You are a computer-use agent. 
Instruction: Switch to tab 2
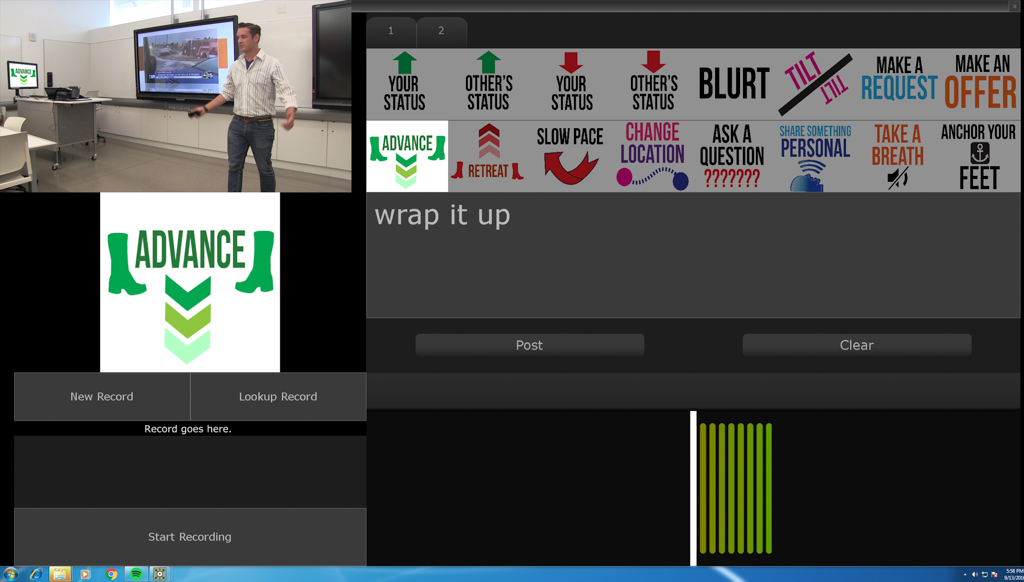click(441, 31)
